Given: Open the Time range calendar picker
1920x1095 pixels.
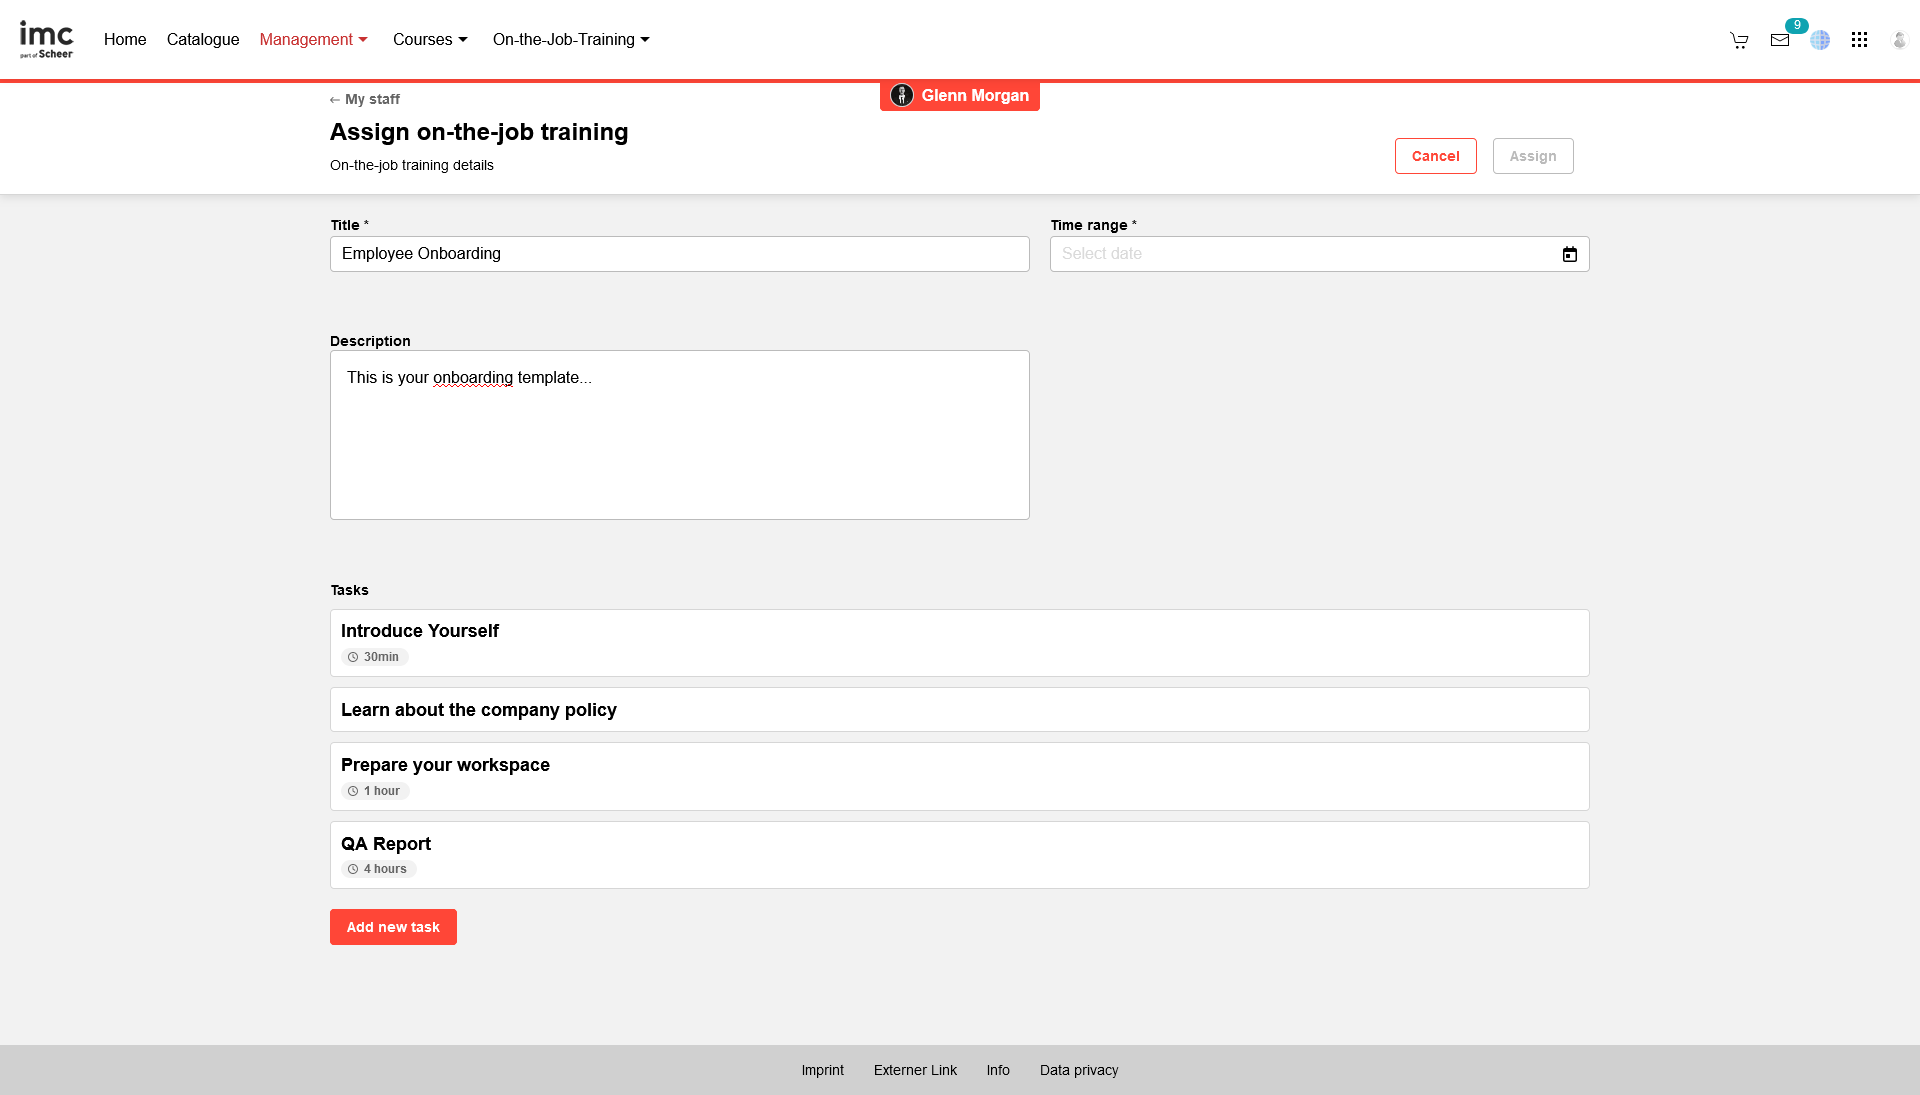Looking at the screenshot, I should [1568, 254].
